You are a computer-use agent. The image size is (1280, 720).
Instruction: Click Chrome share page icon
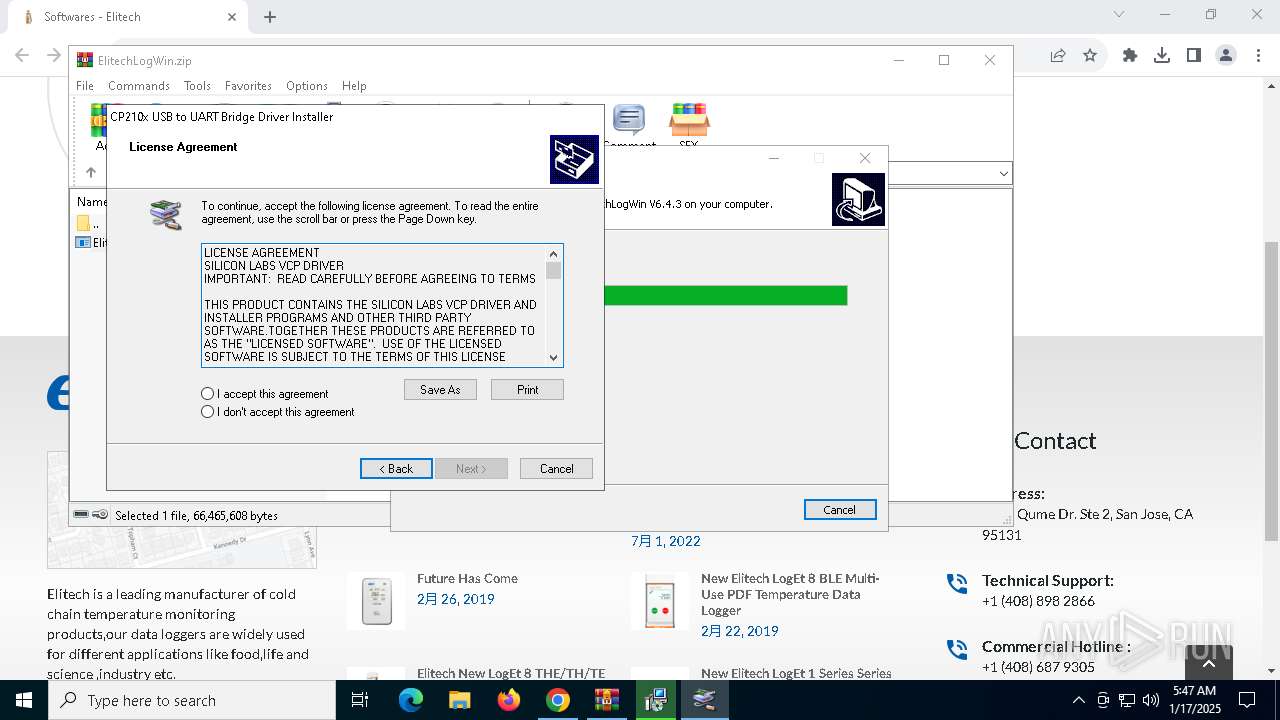[x=1058, y=56]
